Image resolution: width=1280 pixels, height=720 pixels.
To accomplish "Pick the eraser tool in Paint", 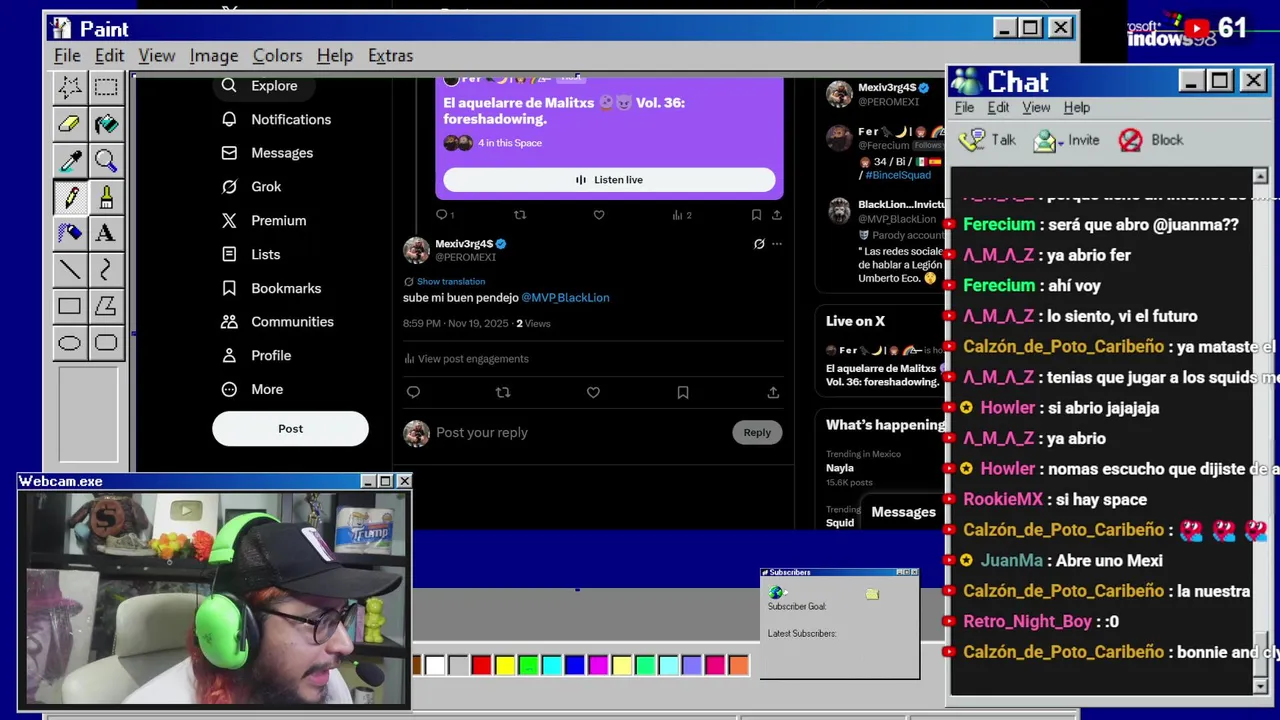I will pyautogui.click(x=69, y=124).
